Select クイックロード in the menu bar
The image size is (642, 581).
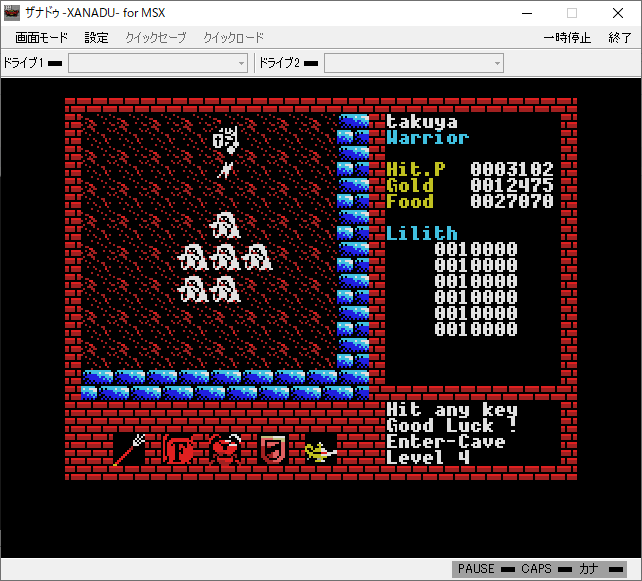coord(233,38)
